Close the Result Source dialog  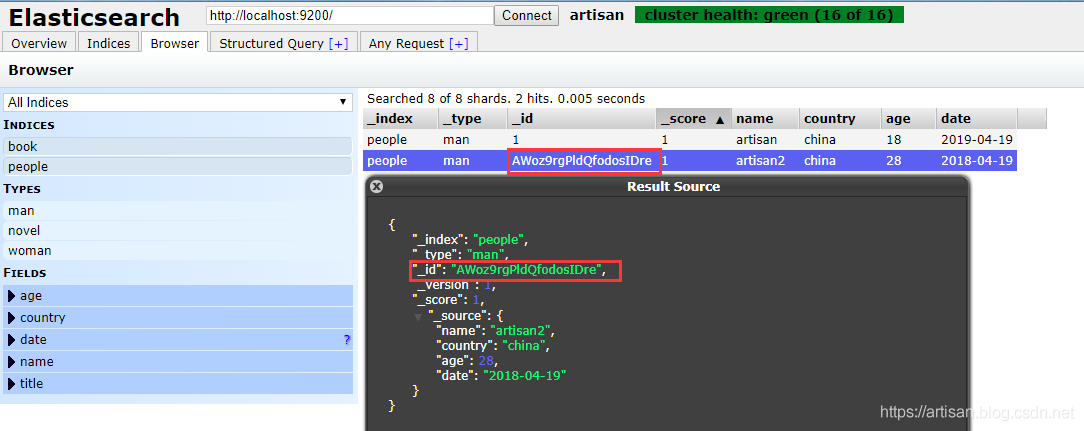tap(376, 186)
